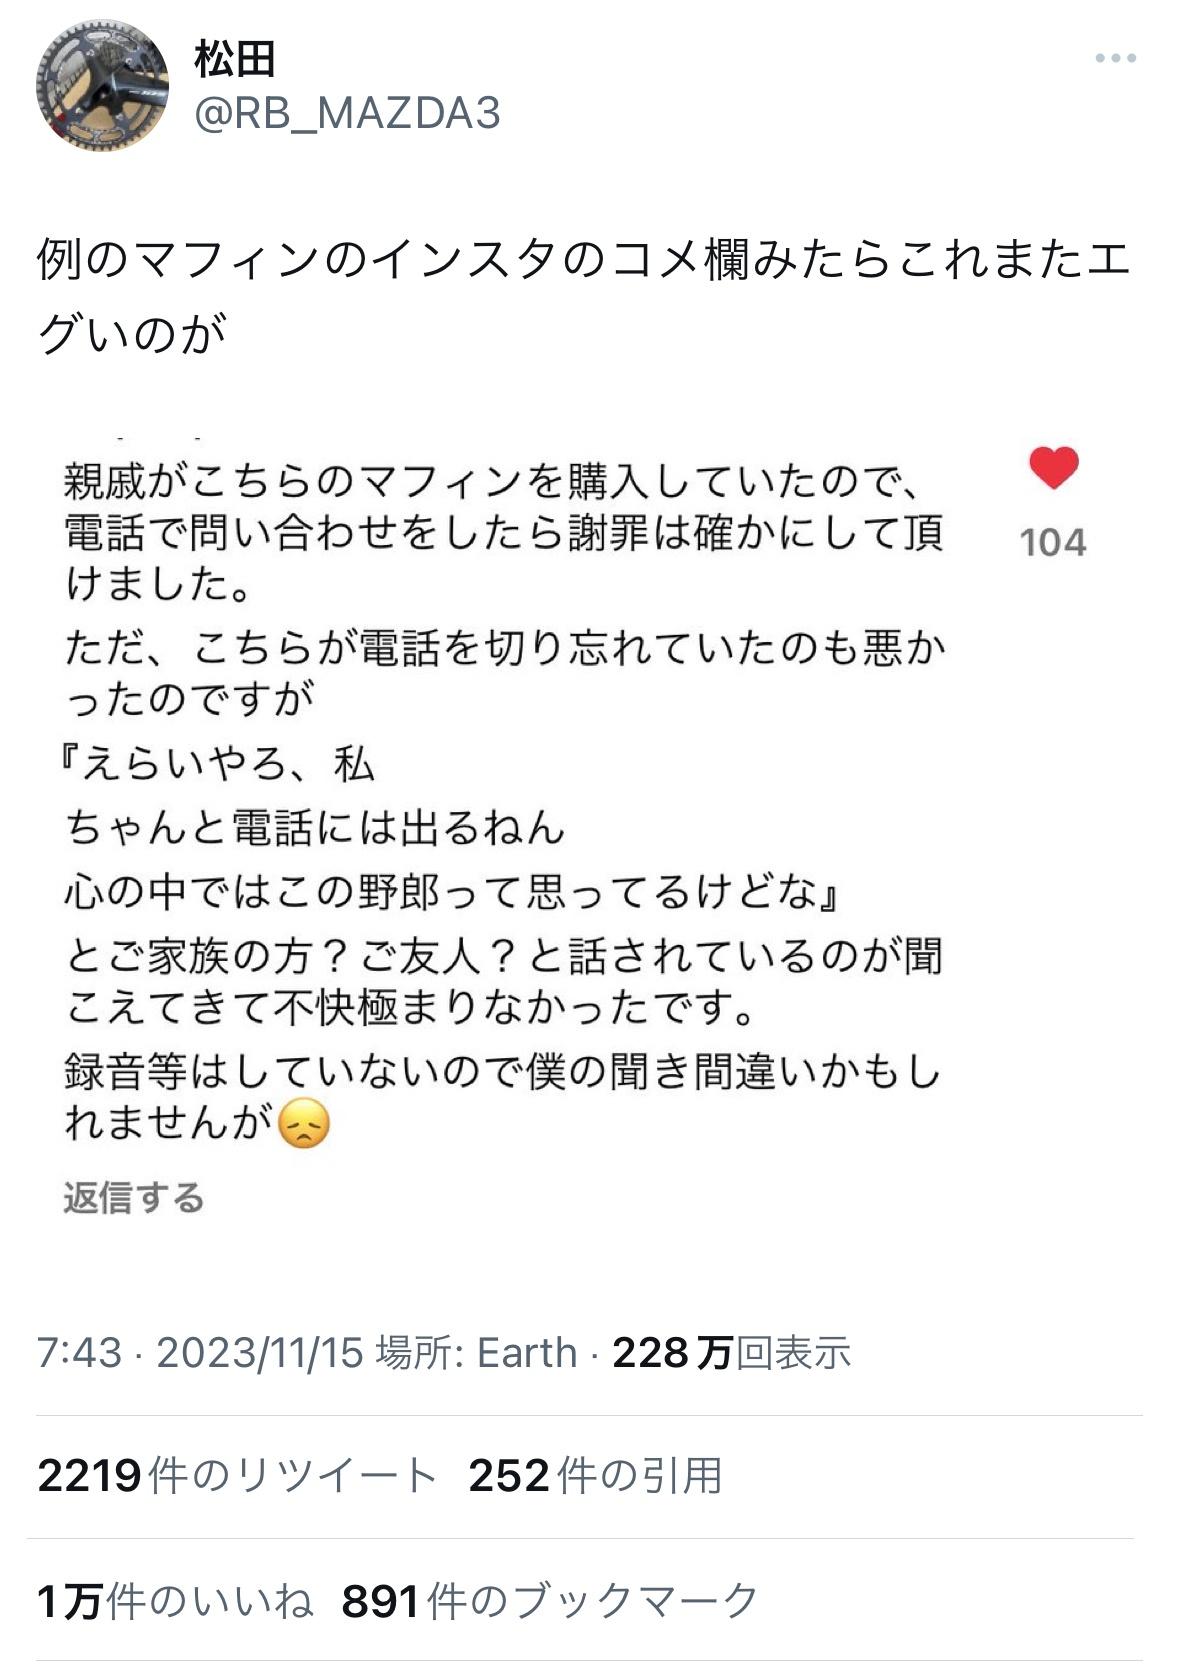Click the sad face emoji
This screenshot has width=1179, height=1676.
303,1123
